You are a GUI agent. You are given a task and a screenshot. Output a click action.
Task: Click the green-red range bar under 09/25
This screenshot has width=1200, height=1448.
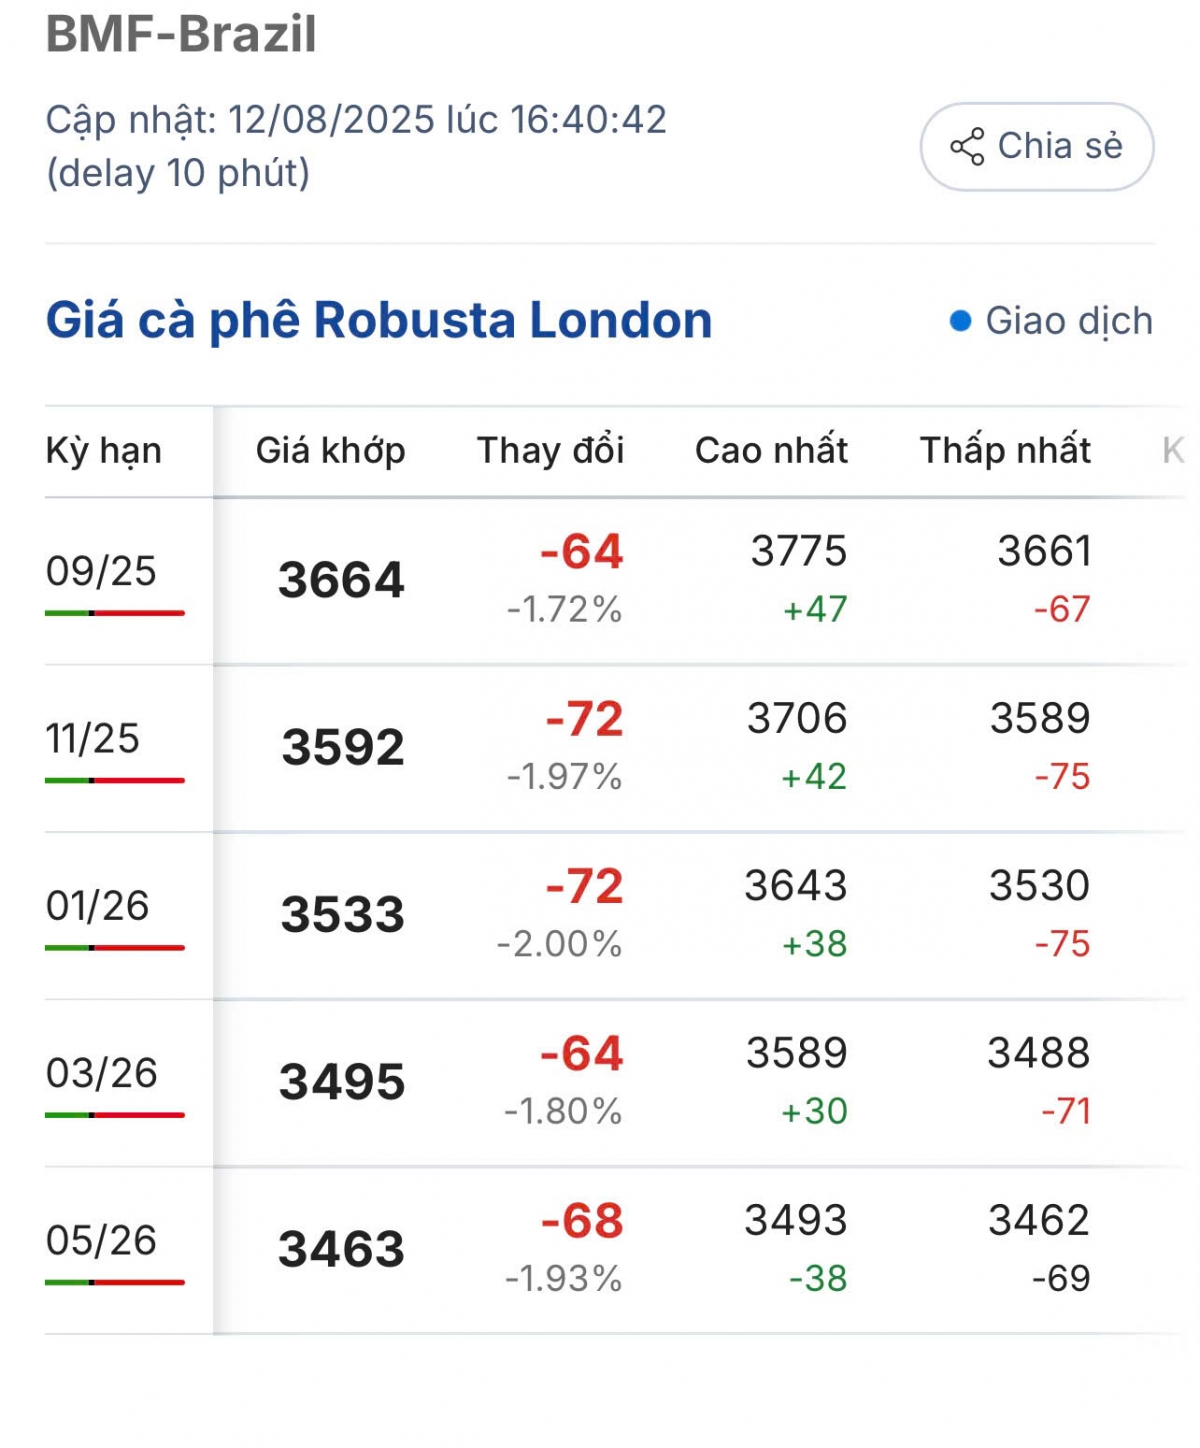click(115, 613)
